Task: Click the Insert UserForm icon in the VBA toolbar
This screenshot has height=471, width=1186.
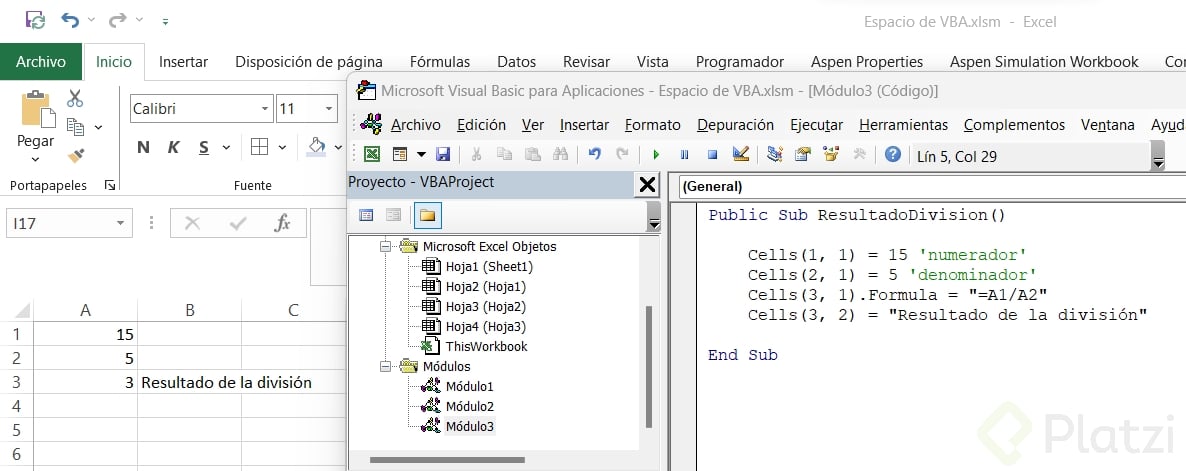Action: [400, 155]
